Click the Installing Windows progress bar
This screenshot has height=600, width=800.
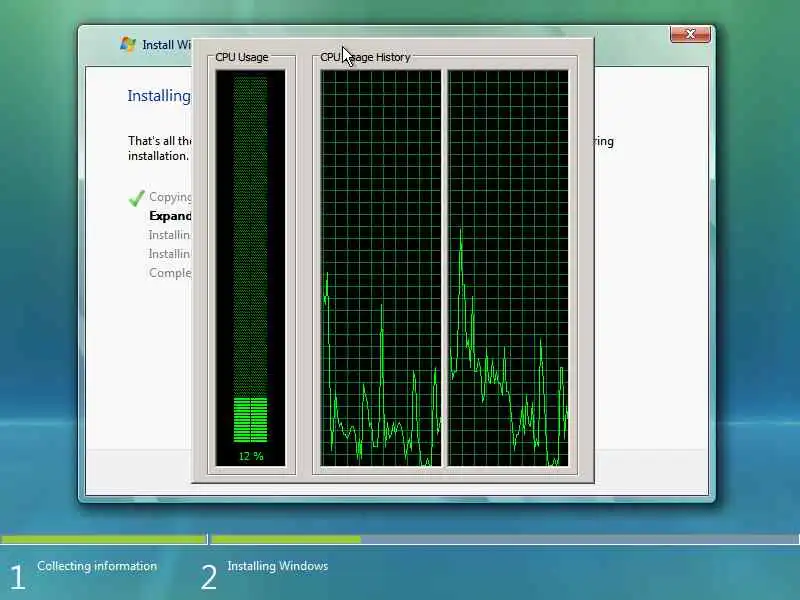[505, 539]
